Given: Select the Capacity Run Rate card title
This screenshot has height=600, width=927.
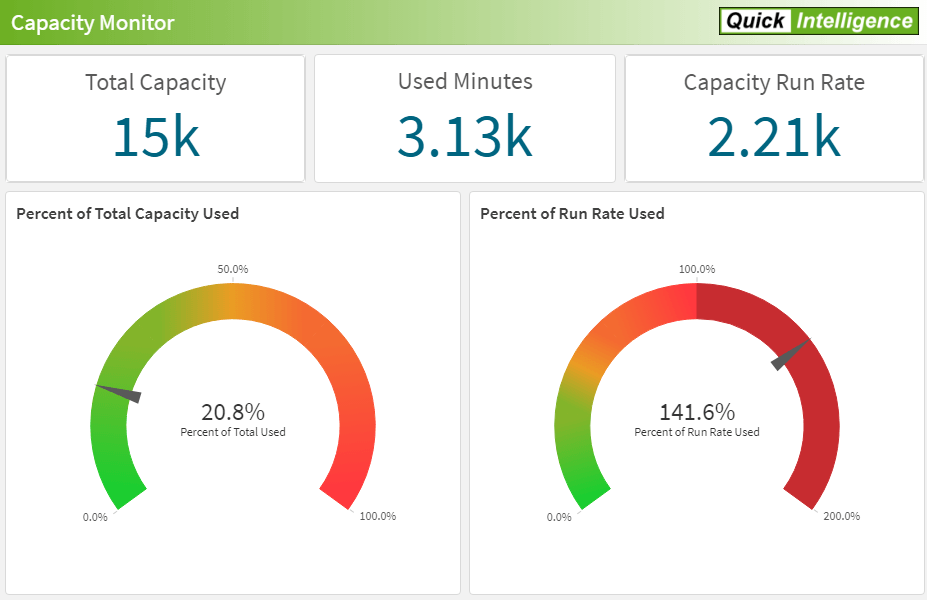Looking at the screenshot, I should pyautogui.click(x=774, y=83).
